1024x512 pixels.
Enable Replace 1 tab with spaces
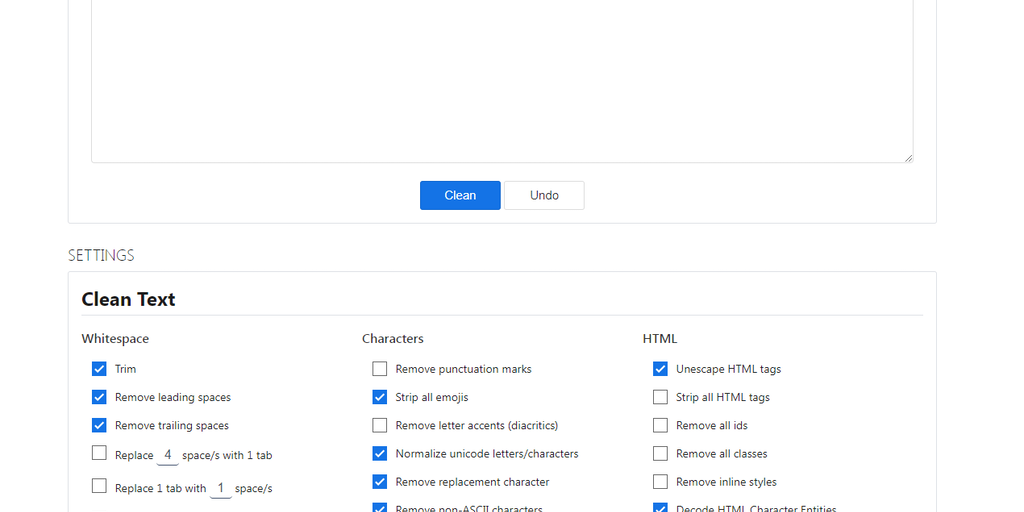pos(99,487)
